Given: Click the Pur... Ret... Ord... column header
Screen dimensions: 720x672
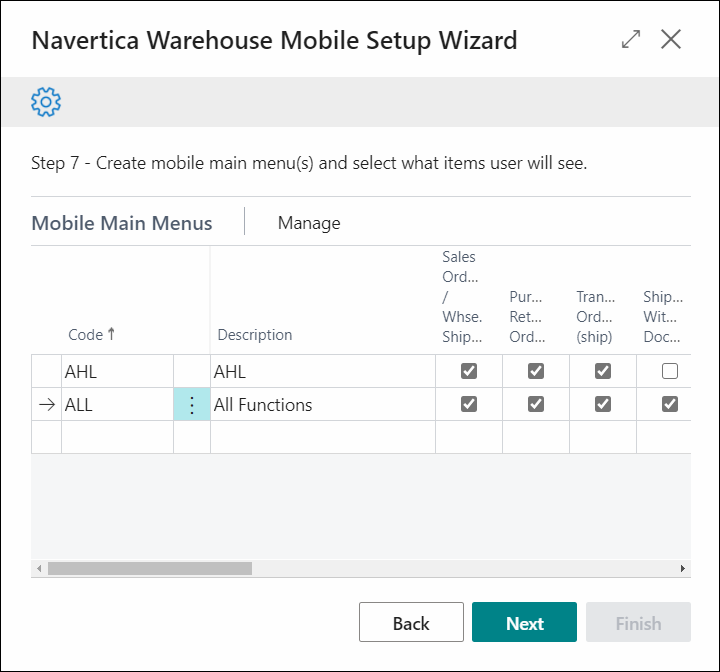Looking at the screenshot, I should coord(527,316).
